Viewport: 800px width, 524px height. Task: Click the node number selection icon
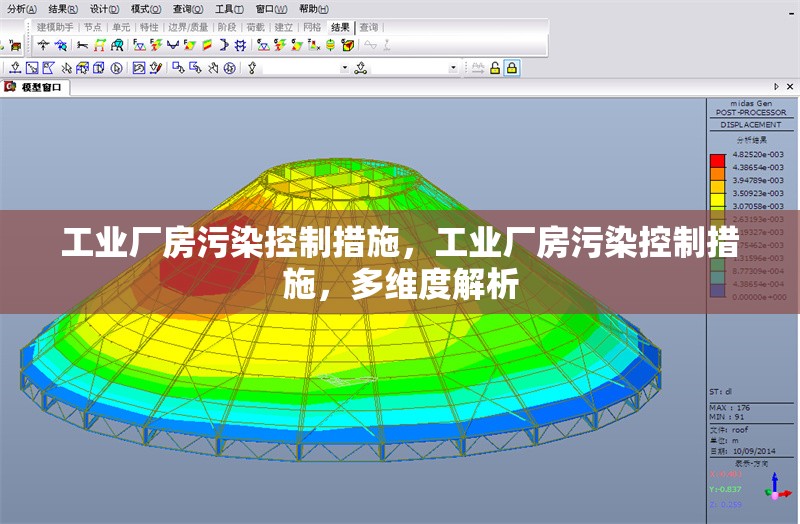point(252,68)
